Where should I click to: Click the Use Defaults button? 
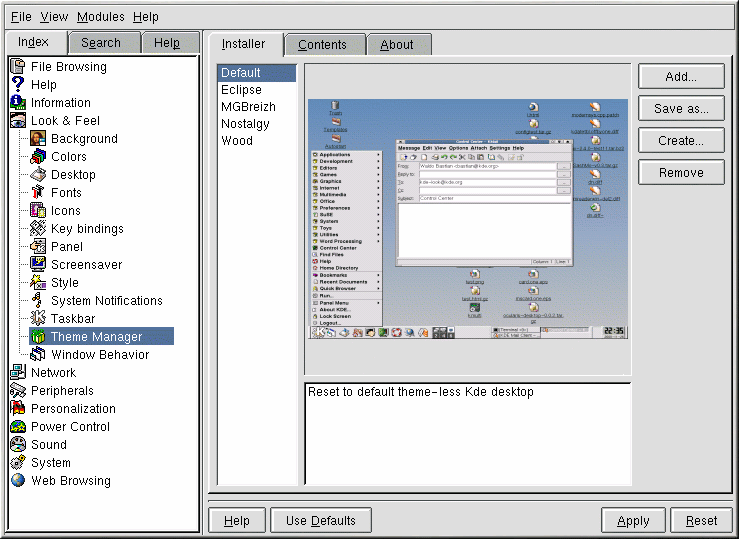[320, 520]
